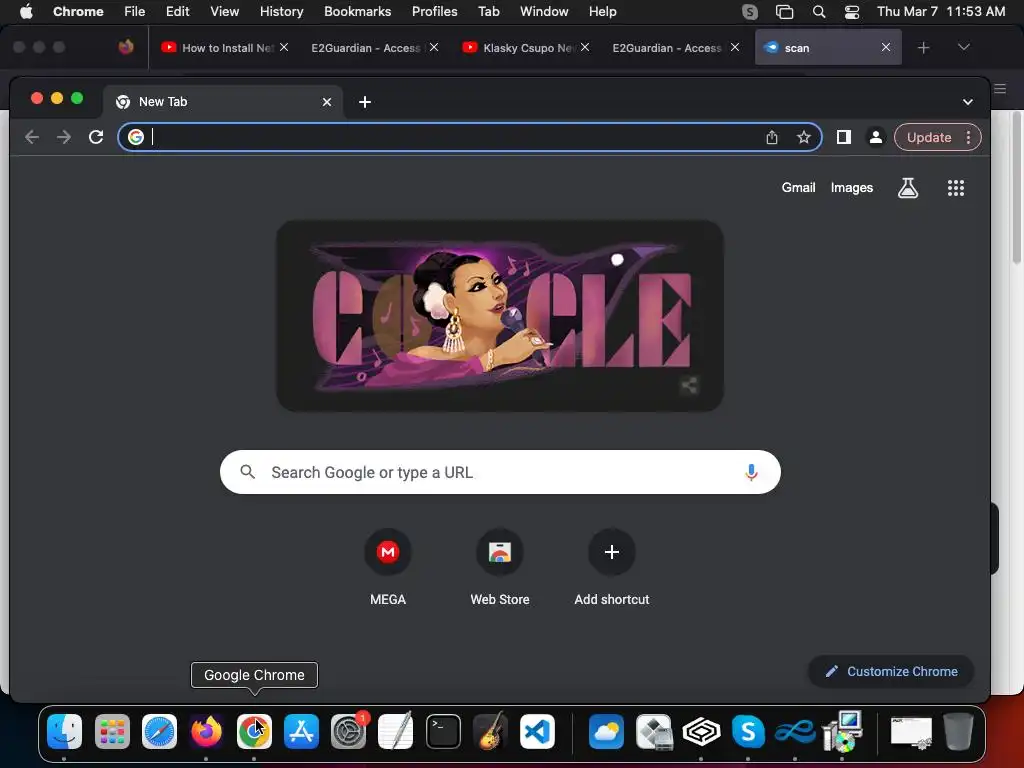Open Trash in the dock
The image size is (1024, 768).
[x=958, y=731]
